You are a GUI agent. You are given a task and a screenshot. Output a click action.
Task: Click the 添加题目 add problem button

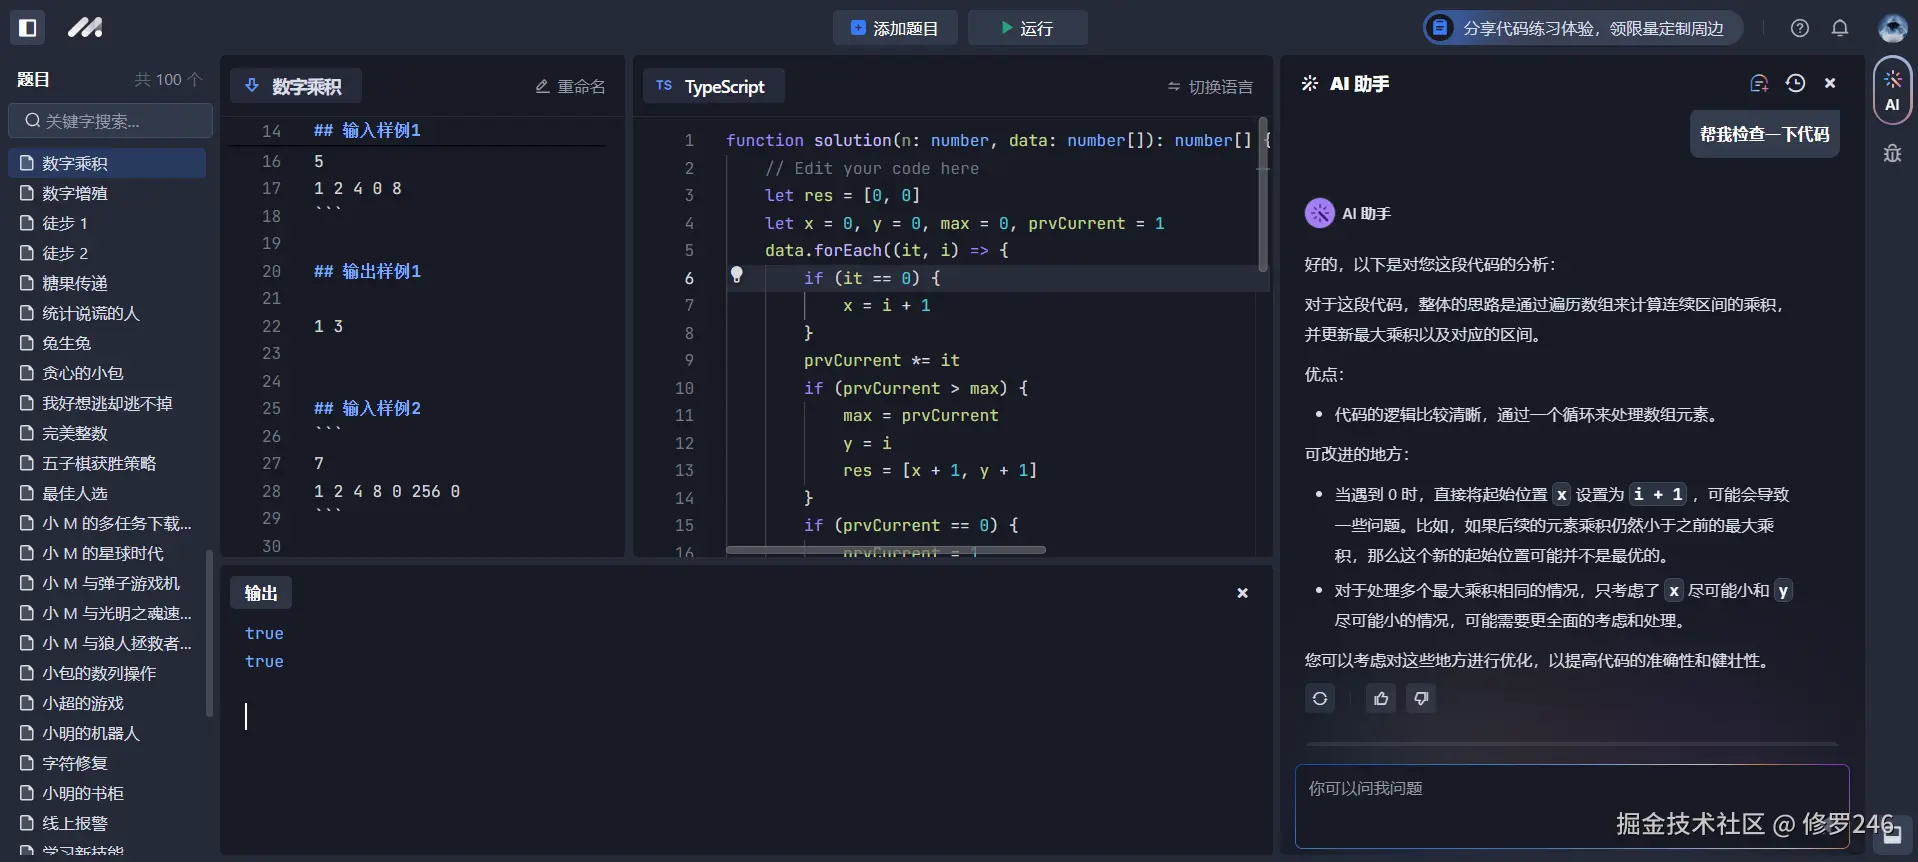tap(894, 28)
